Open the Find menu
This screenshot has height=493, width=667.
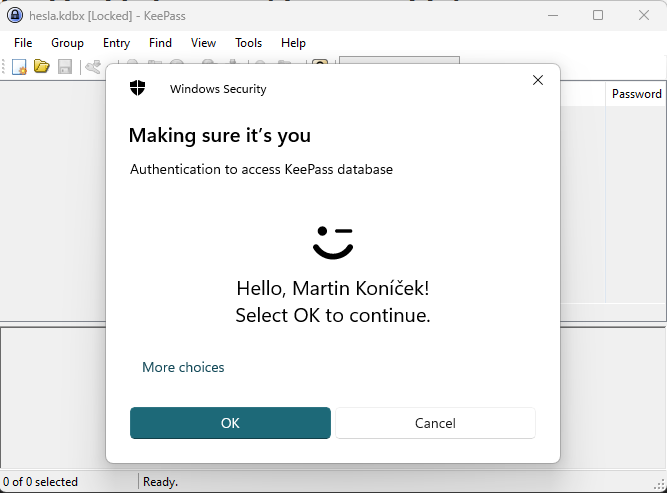160,43
